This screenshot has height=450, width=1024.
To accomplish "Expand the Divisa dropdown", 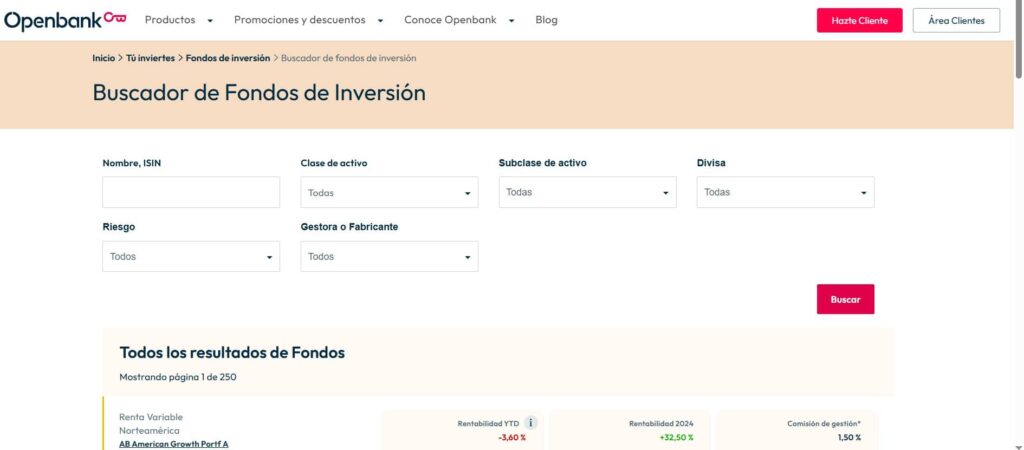I will (x=786, y=192).
